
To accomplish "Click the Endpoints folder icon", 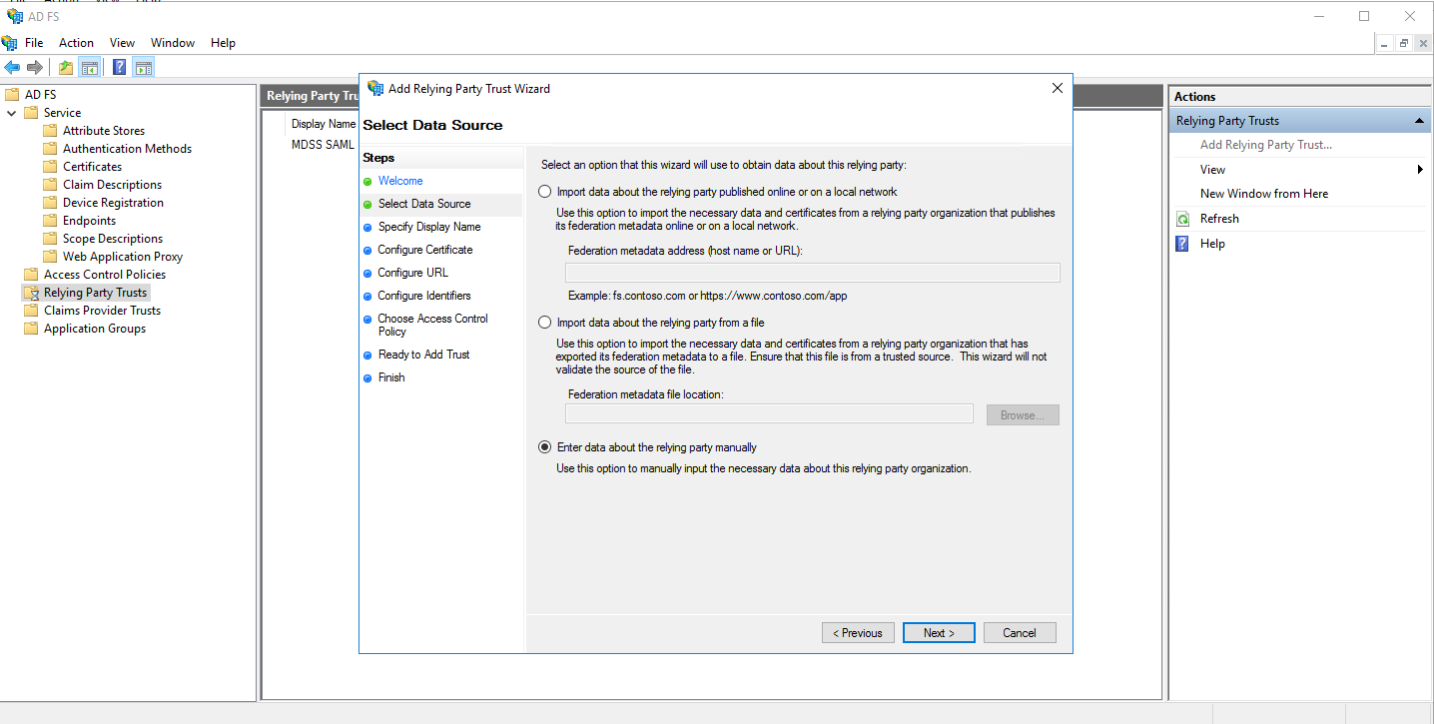I will click(50, 221).
